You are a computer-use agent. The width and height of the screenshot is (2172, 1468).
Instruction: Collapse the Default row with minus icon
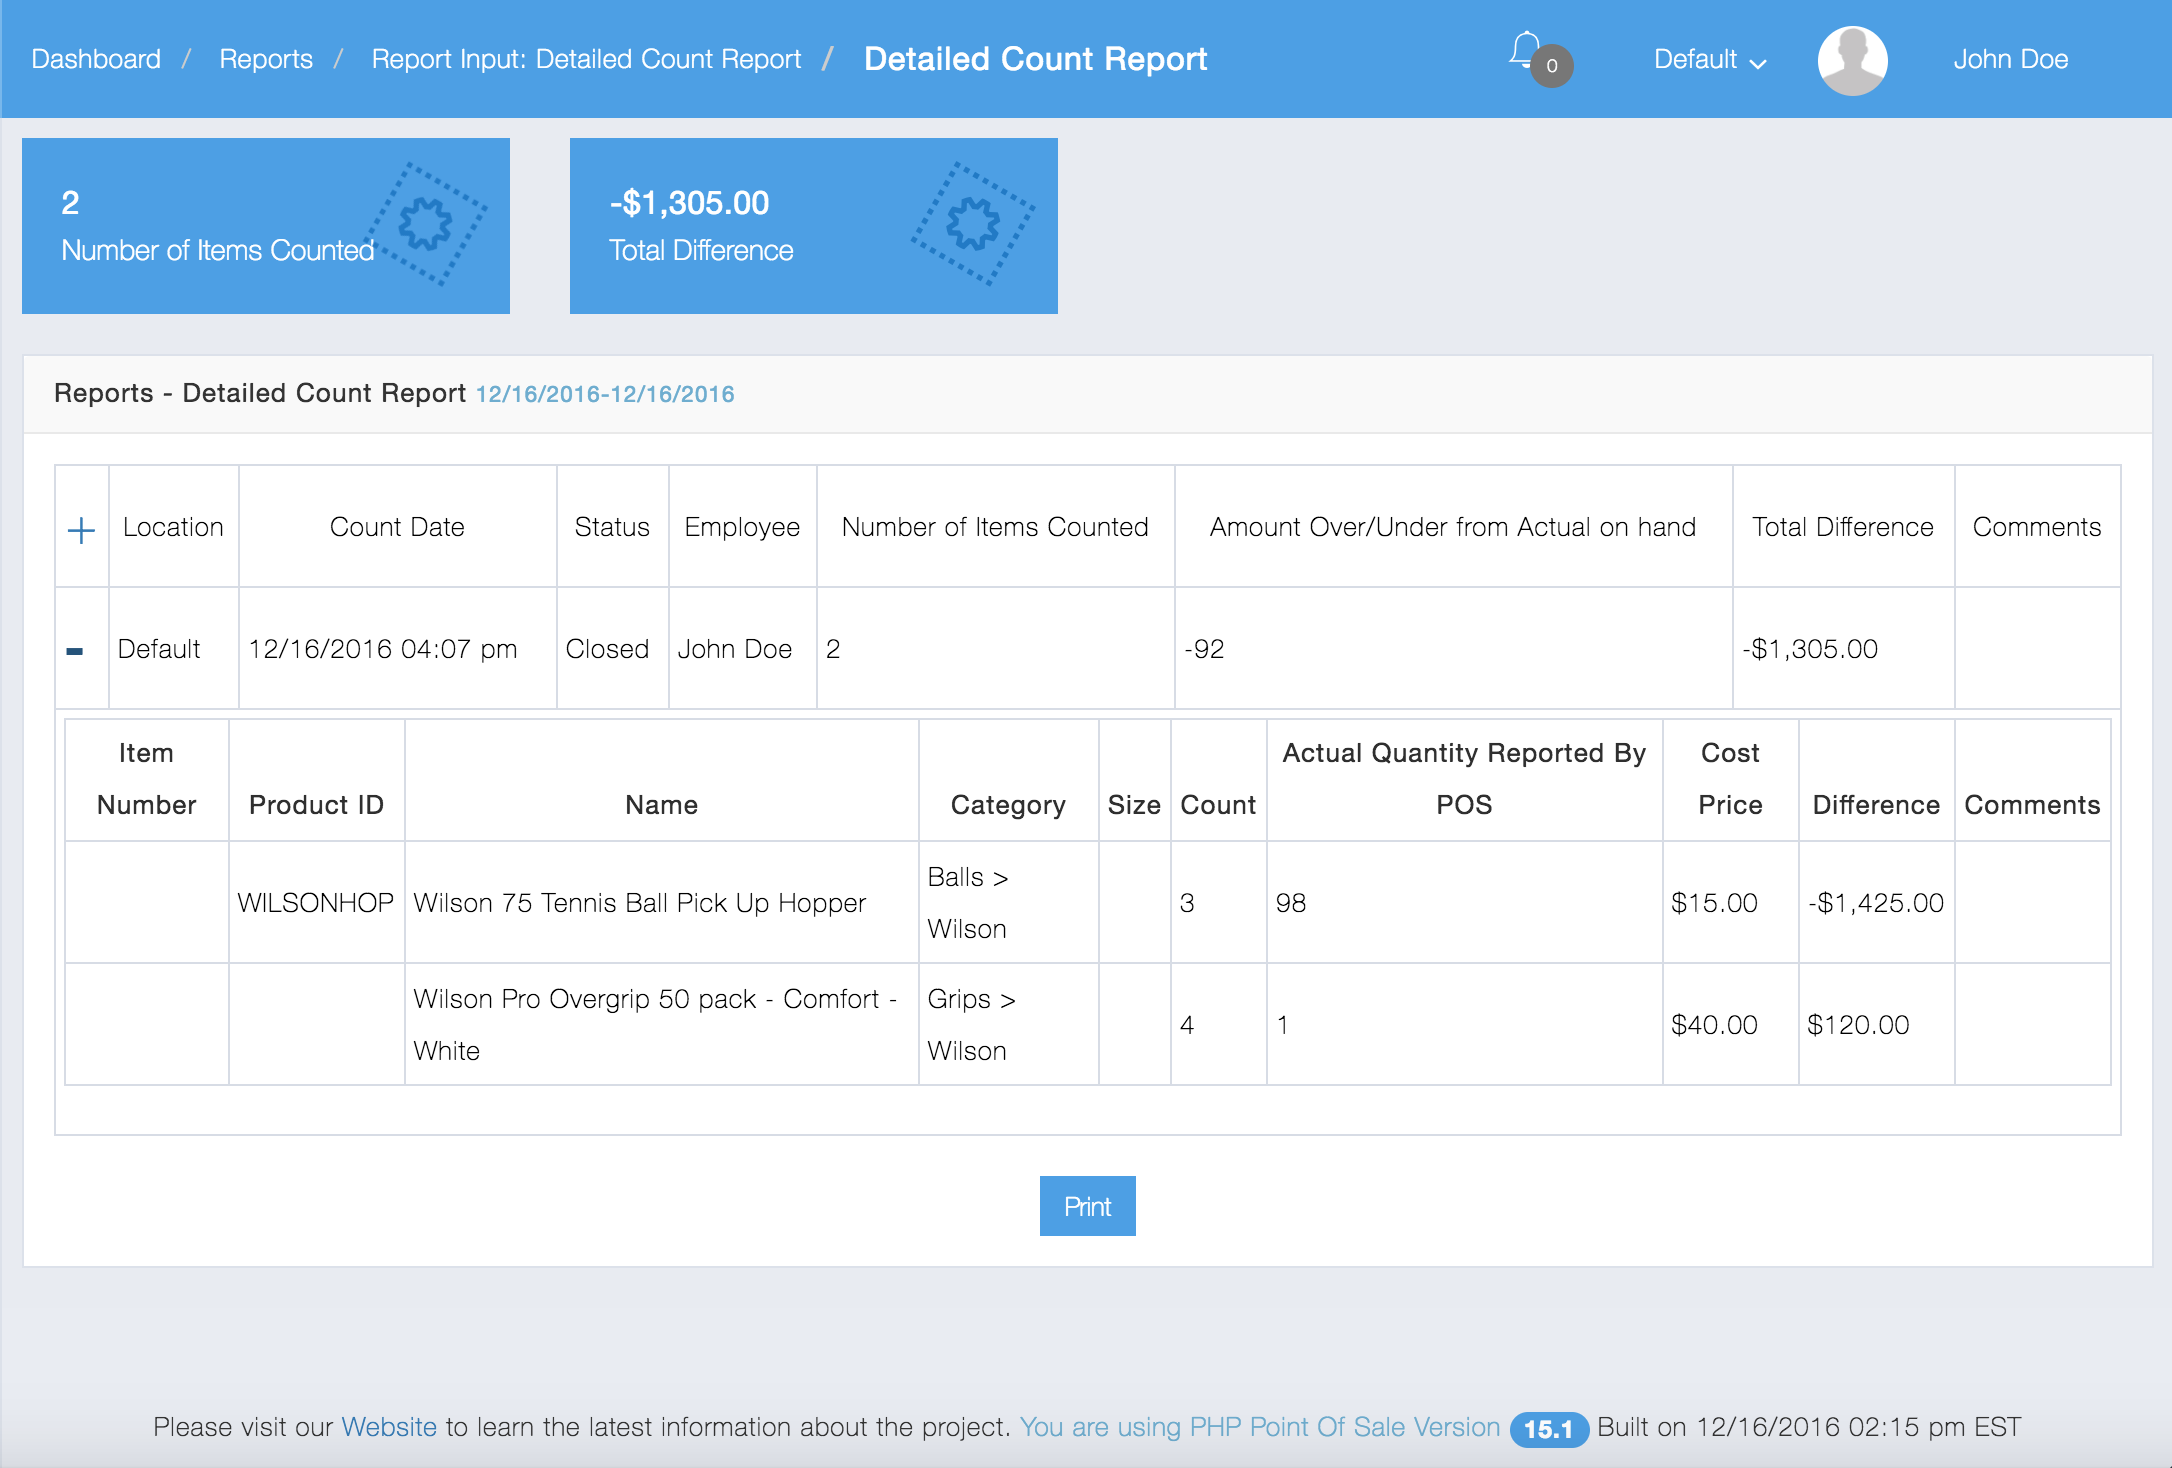point(75,651)
